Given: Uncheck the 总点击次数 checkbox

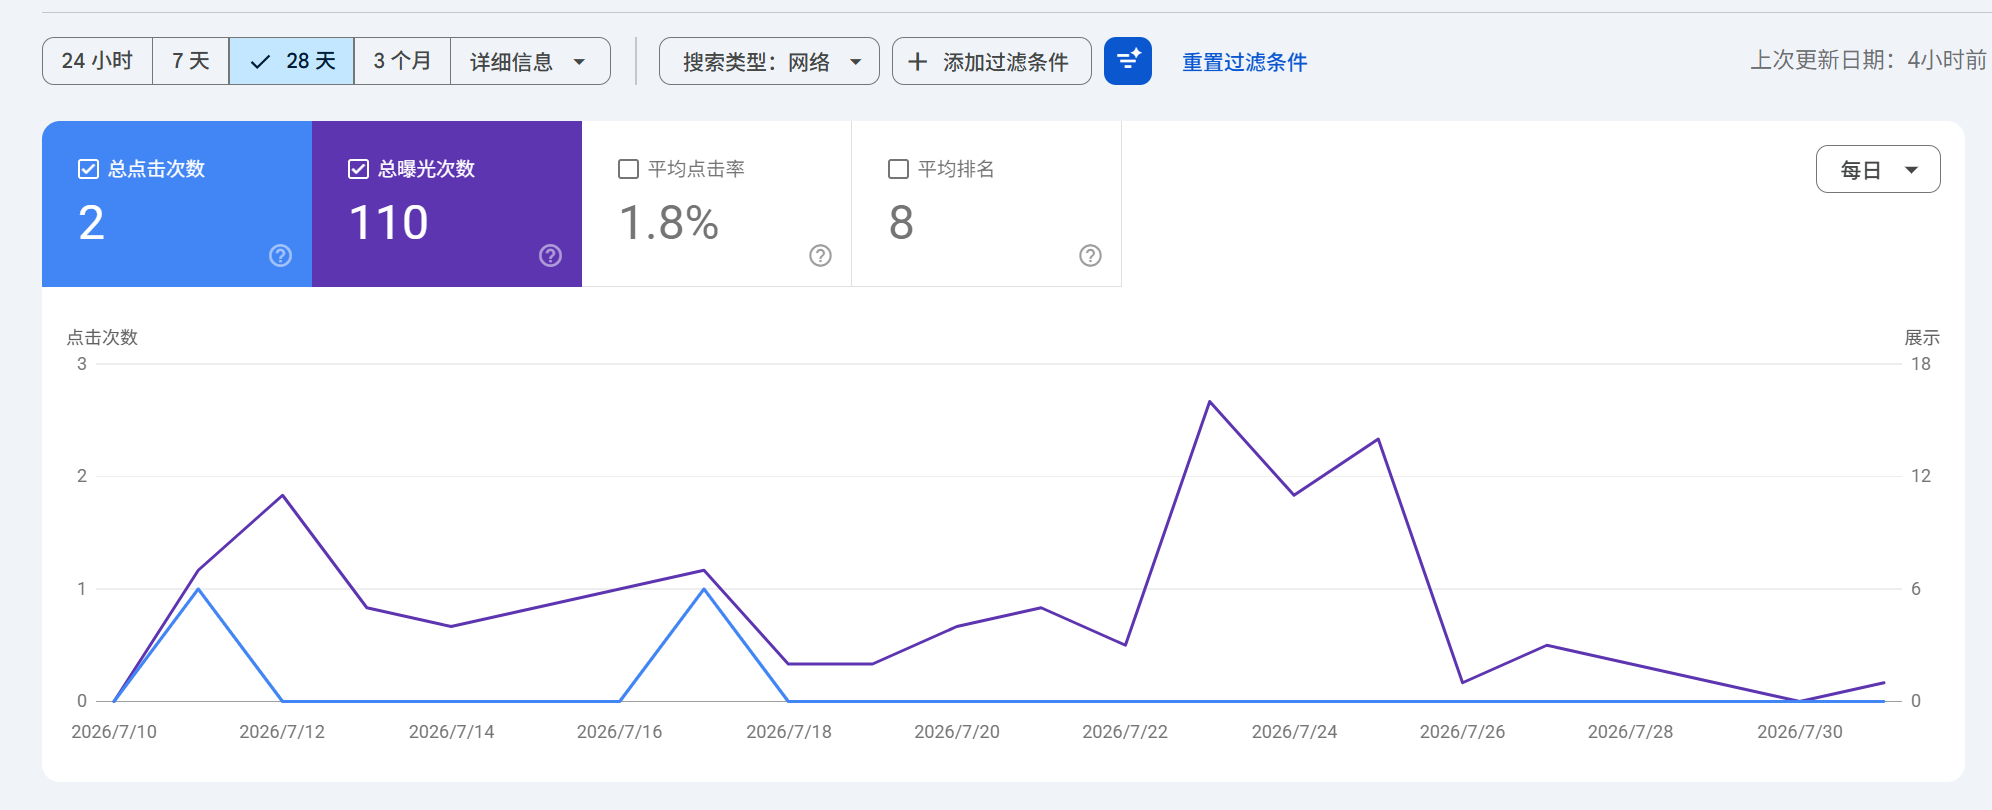Looking at the screenshot, I should pyautogui.click(x=88, y=169).
